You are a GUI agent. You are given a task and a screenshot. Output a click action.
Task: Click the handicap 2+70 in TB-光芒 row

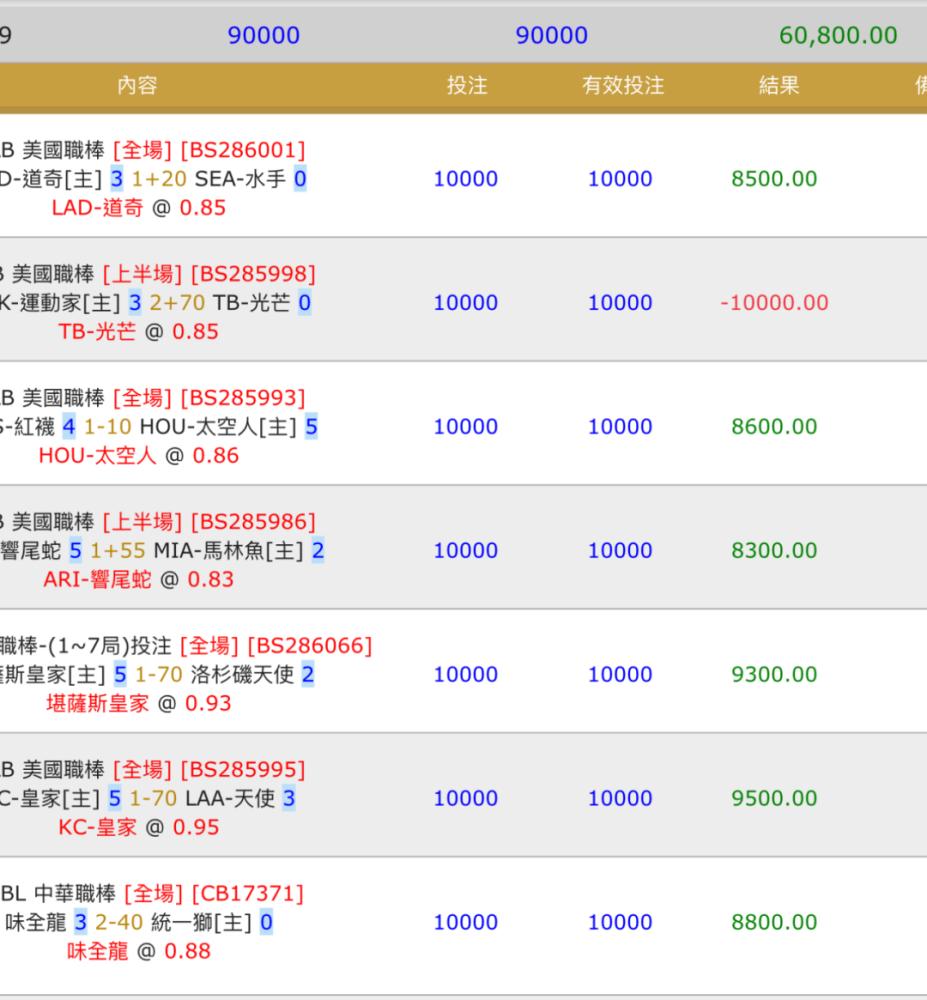[x=177, y=303]
